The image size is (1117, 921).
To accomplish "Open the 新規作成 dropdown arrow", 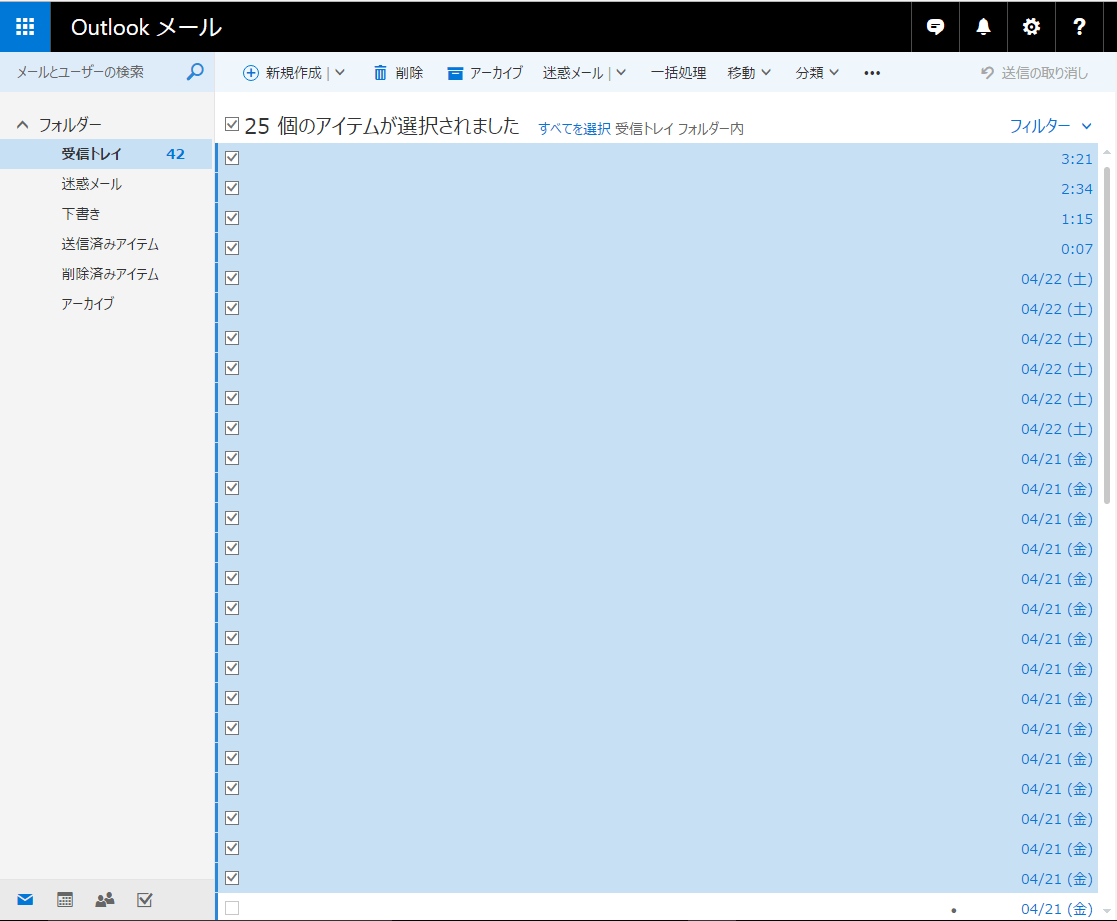I will click(339, 72).
